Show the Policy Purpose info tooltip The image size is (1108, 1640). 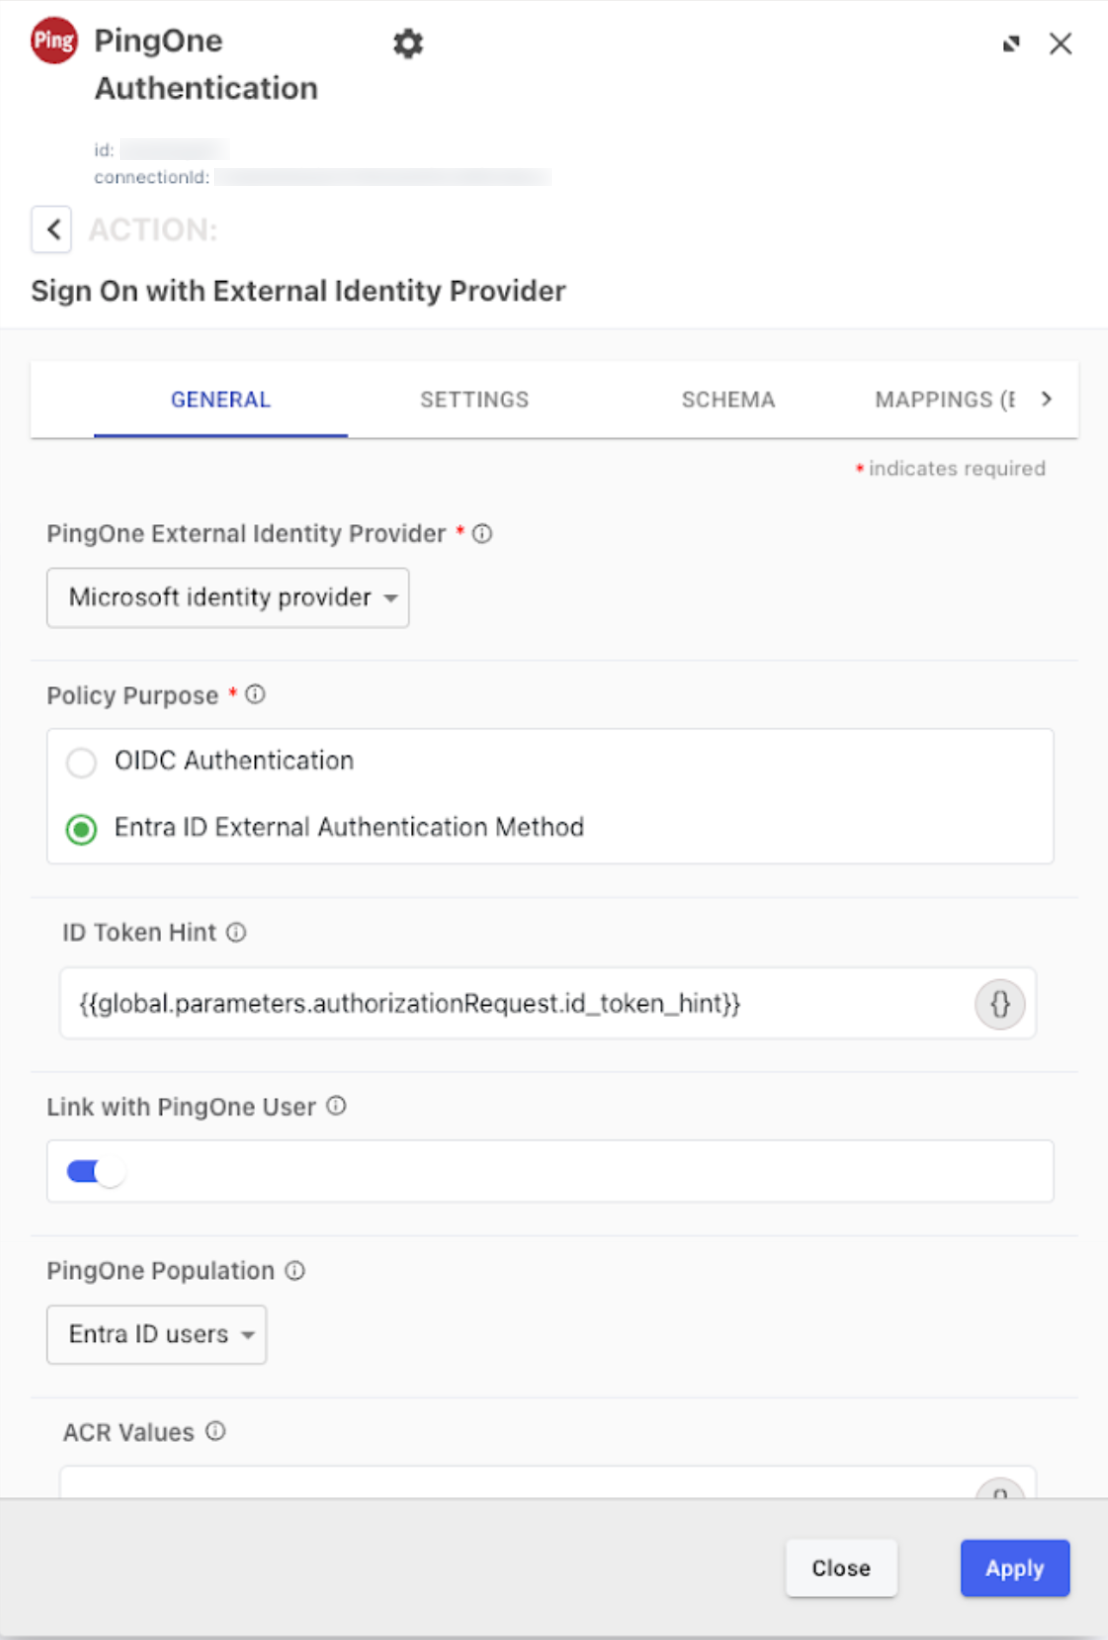tap(256, 695)
